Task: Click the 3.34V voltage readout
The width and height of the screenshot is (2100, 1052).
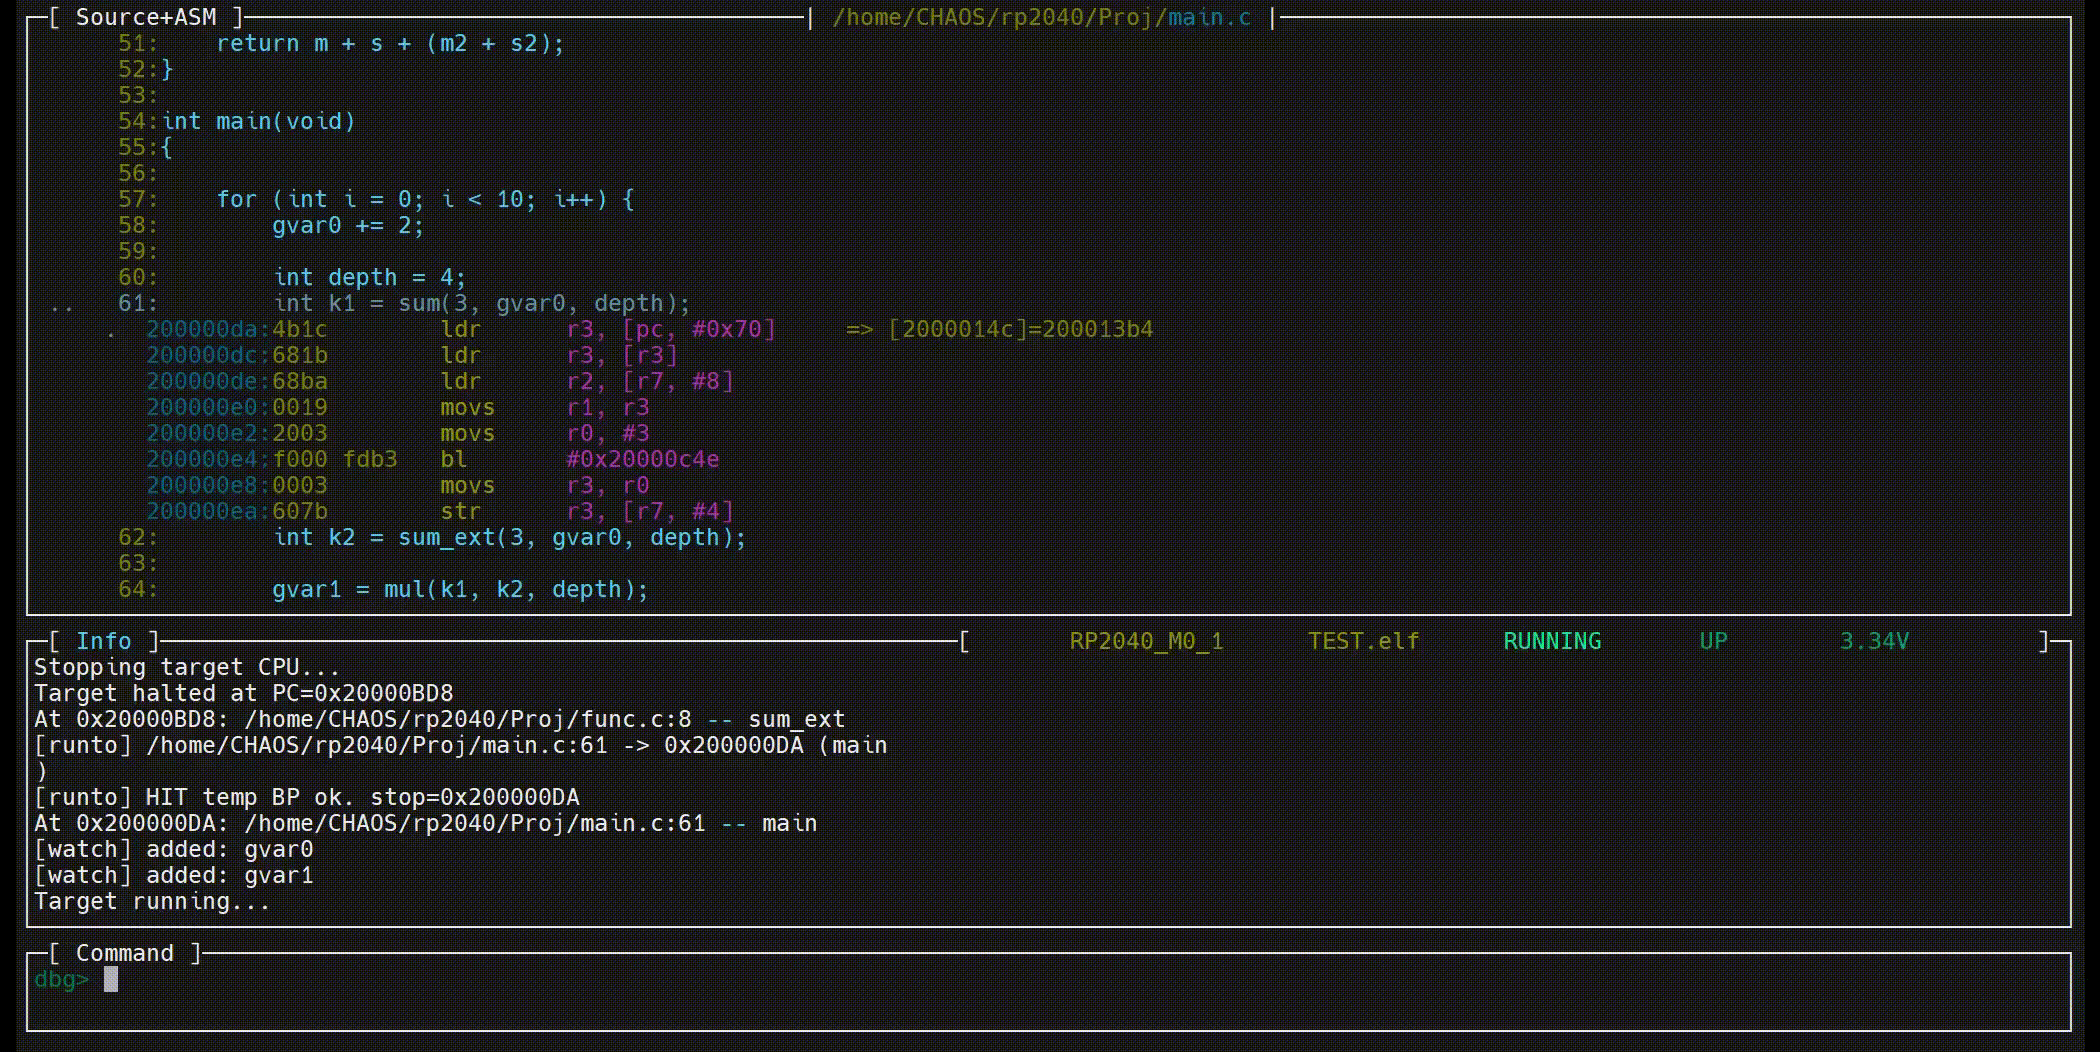Action: coord(1874,641)
